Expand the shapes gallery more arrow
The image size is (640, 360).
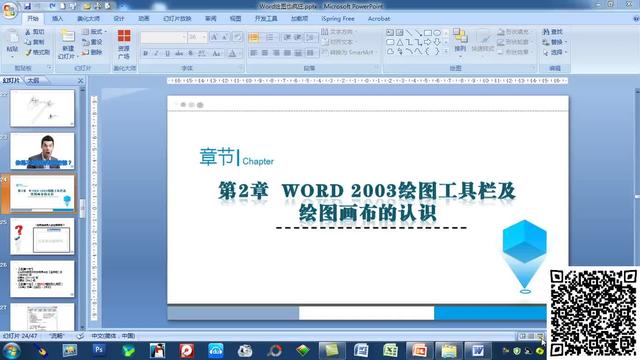coord(446,52)
